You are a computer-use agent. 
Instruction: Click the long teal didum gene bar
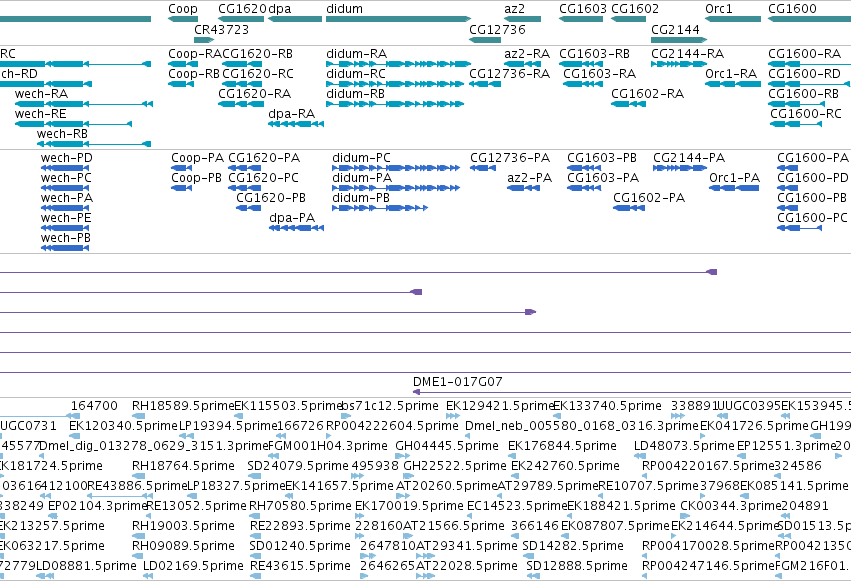(x=398, y=19)
